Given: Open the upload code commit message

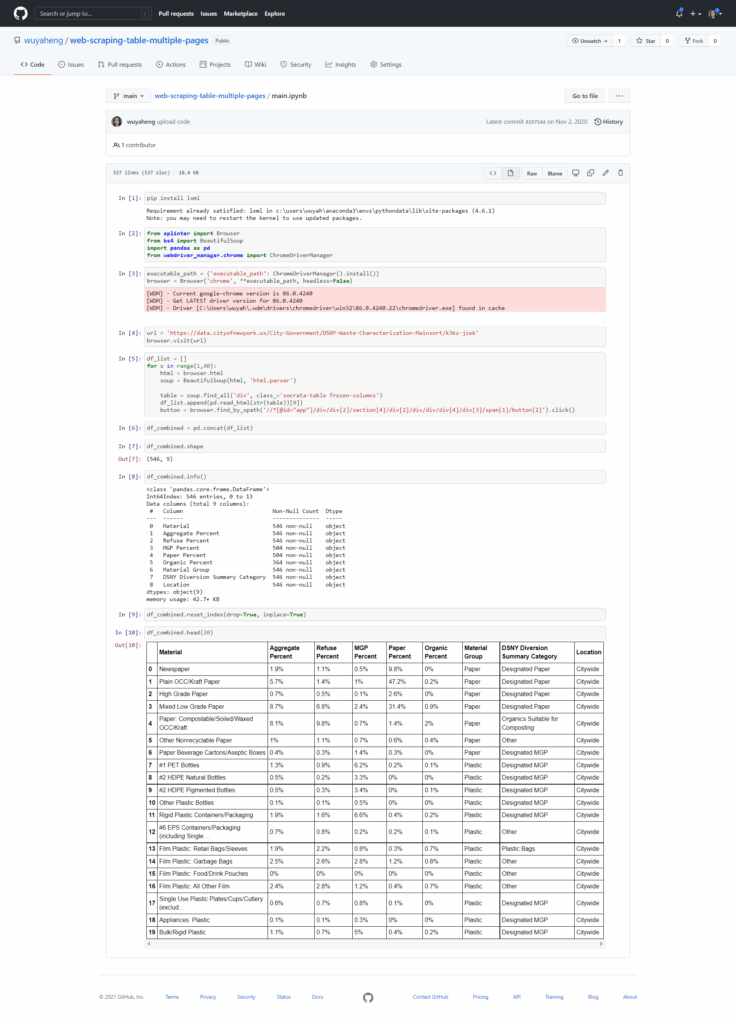Looking at the screenshot, I should 173,121.
